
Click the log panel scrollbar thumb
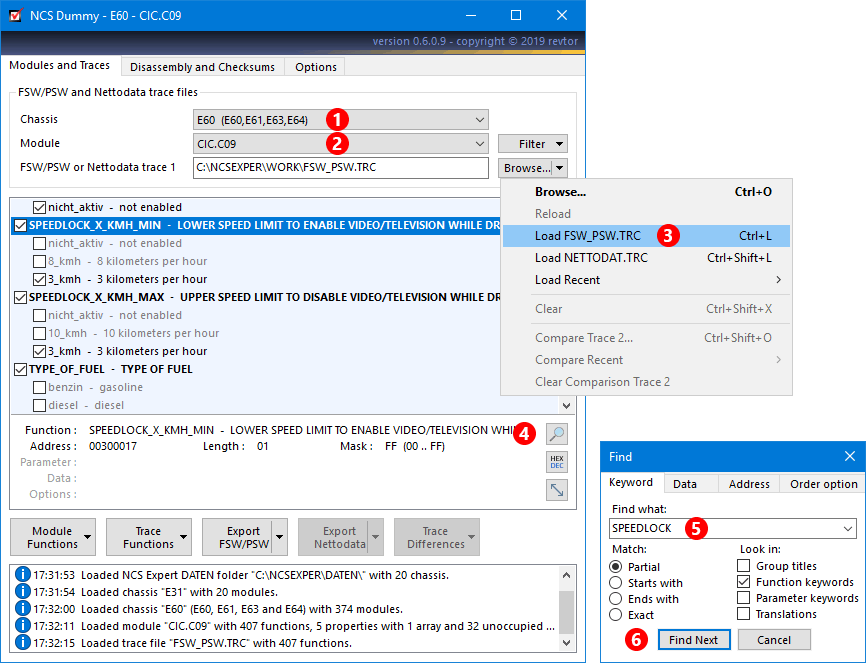(x=566, y=613)
